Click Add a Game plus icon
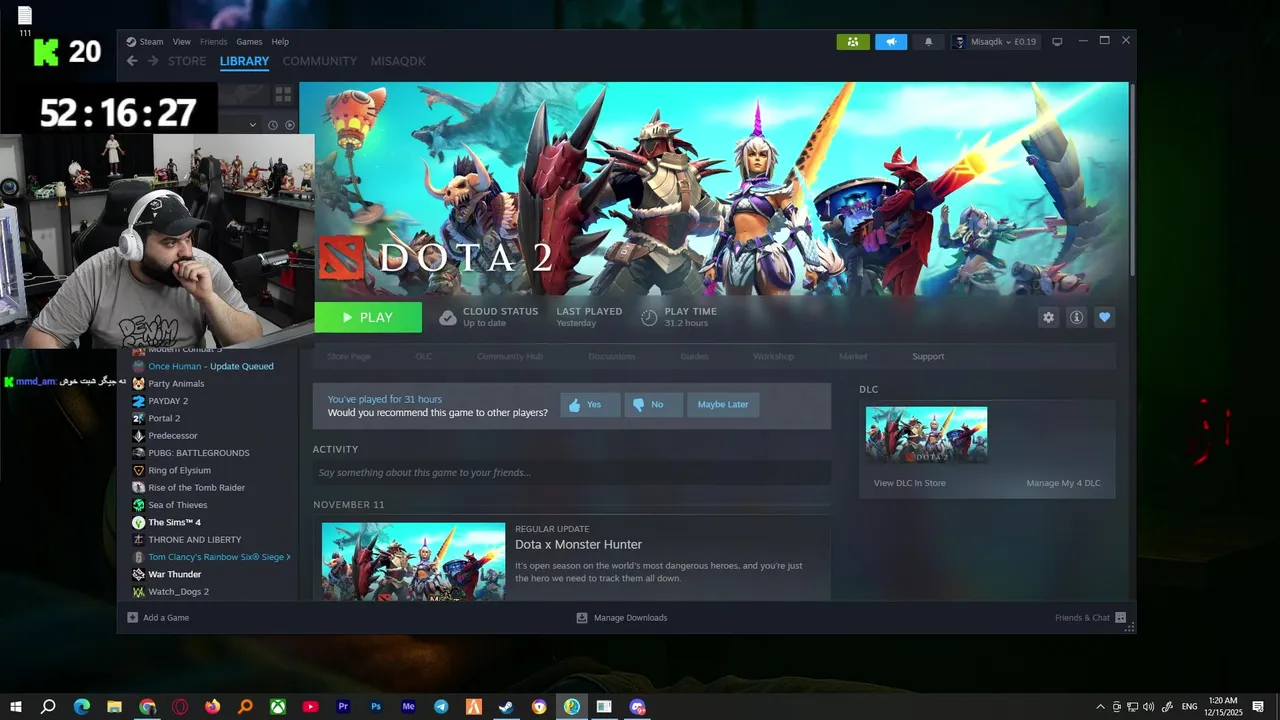The width and height of the screenshot is (1280, 720). [x=132, y=617]
